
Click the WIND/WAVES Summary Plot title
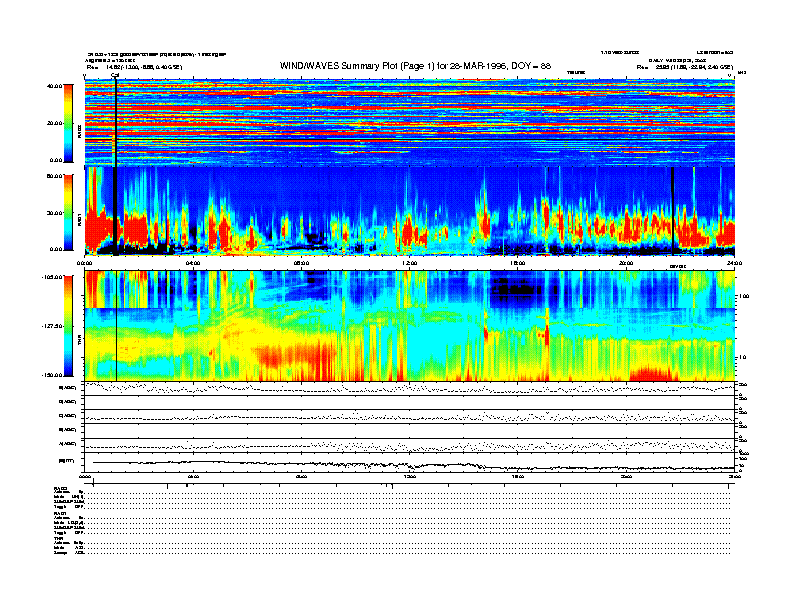tap(415, 66)
